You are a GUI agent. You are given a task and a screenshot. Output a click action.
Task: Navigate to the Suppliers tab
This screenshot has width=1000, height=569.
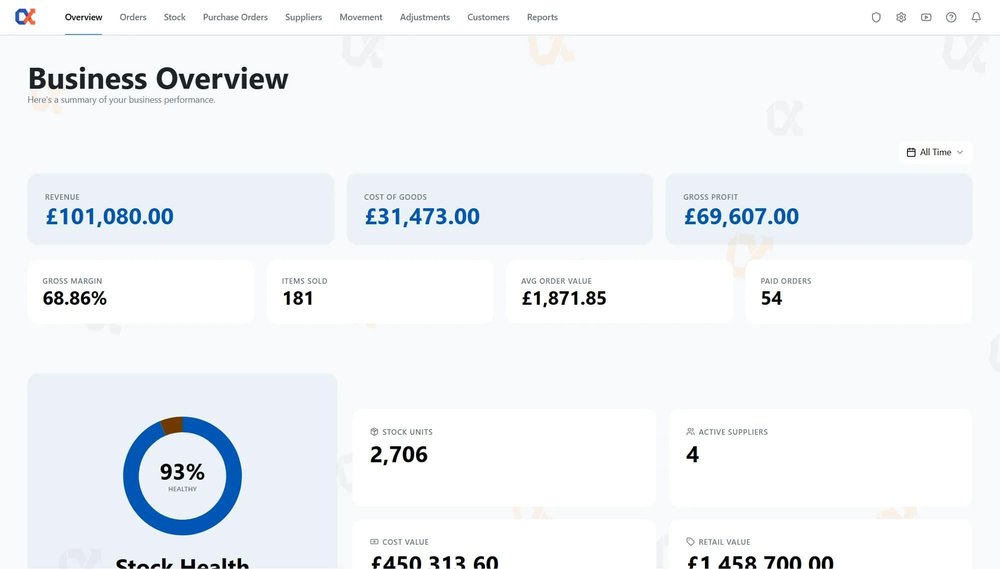click(x=304, y=17)
